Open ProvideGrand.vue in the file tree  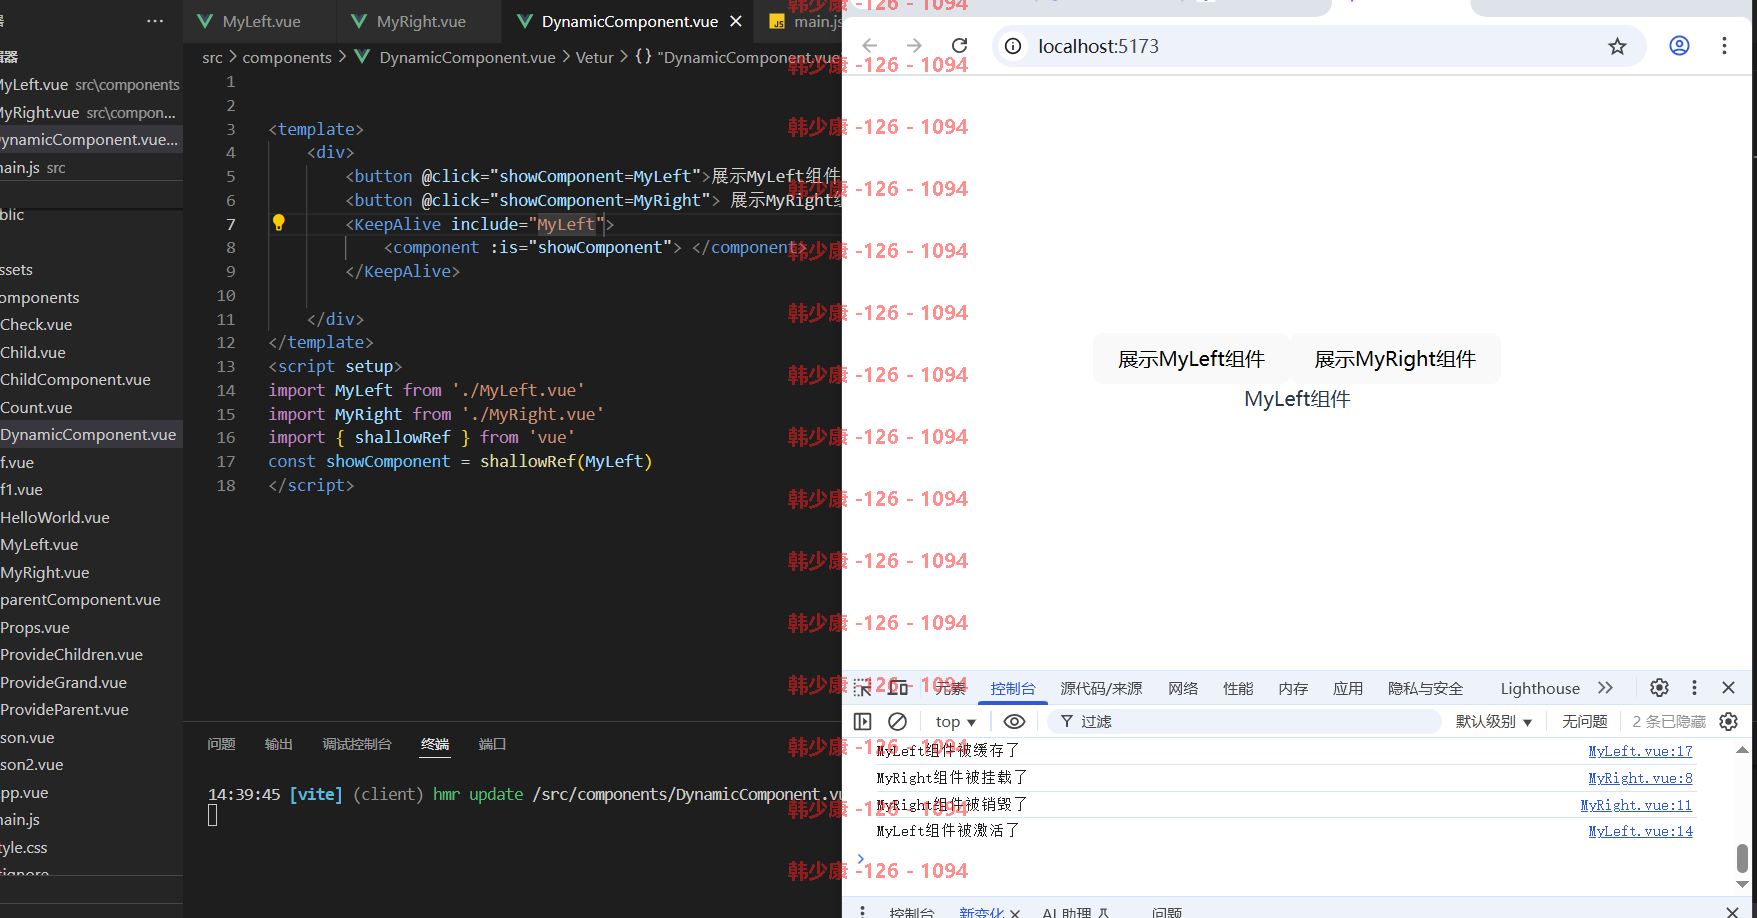pyautogui.click(x=63, y=682)
